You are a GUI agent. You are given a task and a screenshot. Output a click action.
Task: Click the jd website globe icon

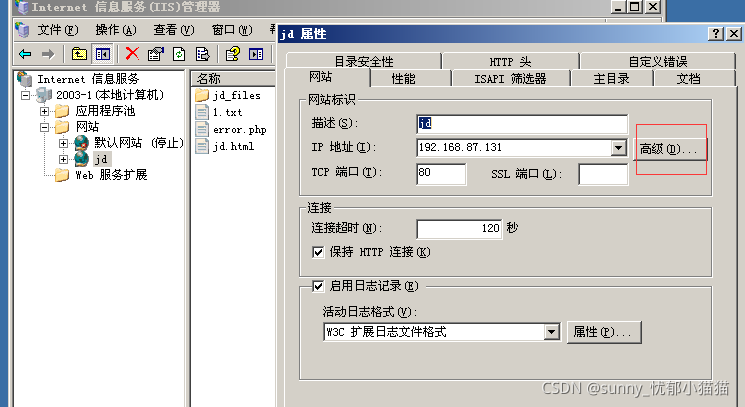coord(82,159)
